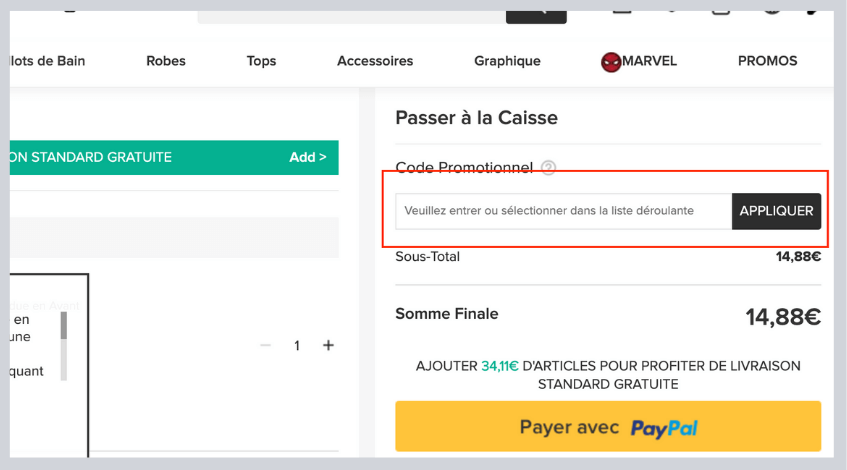The width and height of the screenshot is (847, 470).
Task: Open the Maillots de Bain menu
Action: tap(47, 61)
